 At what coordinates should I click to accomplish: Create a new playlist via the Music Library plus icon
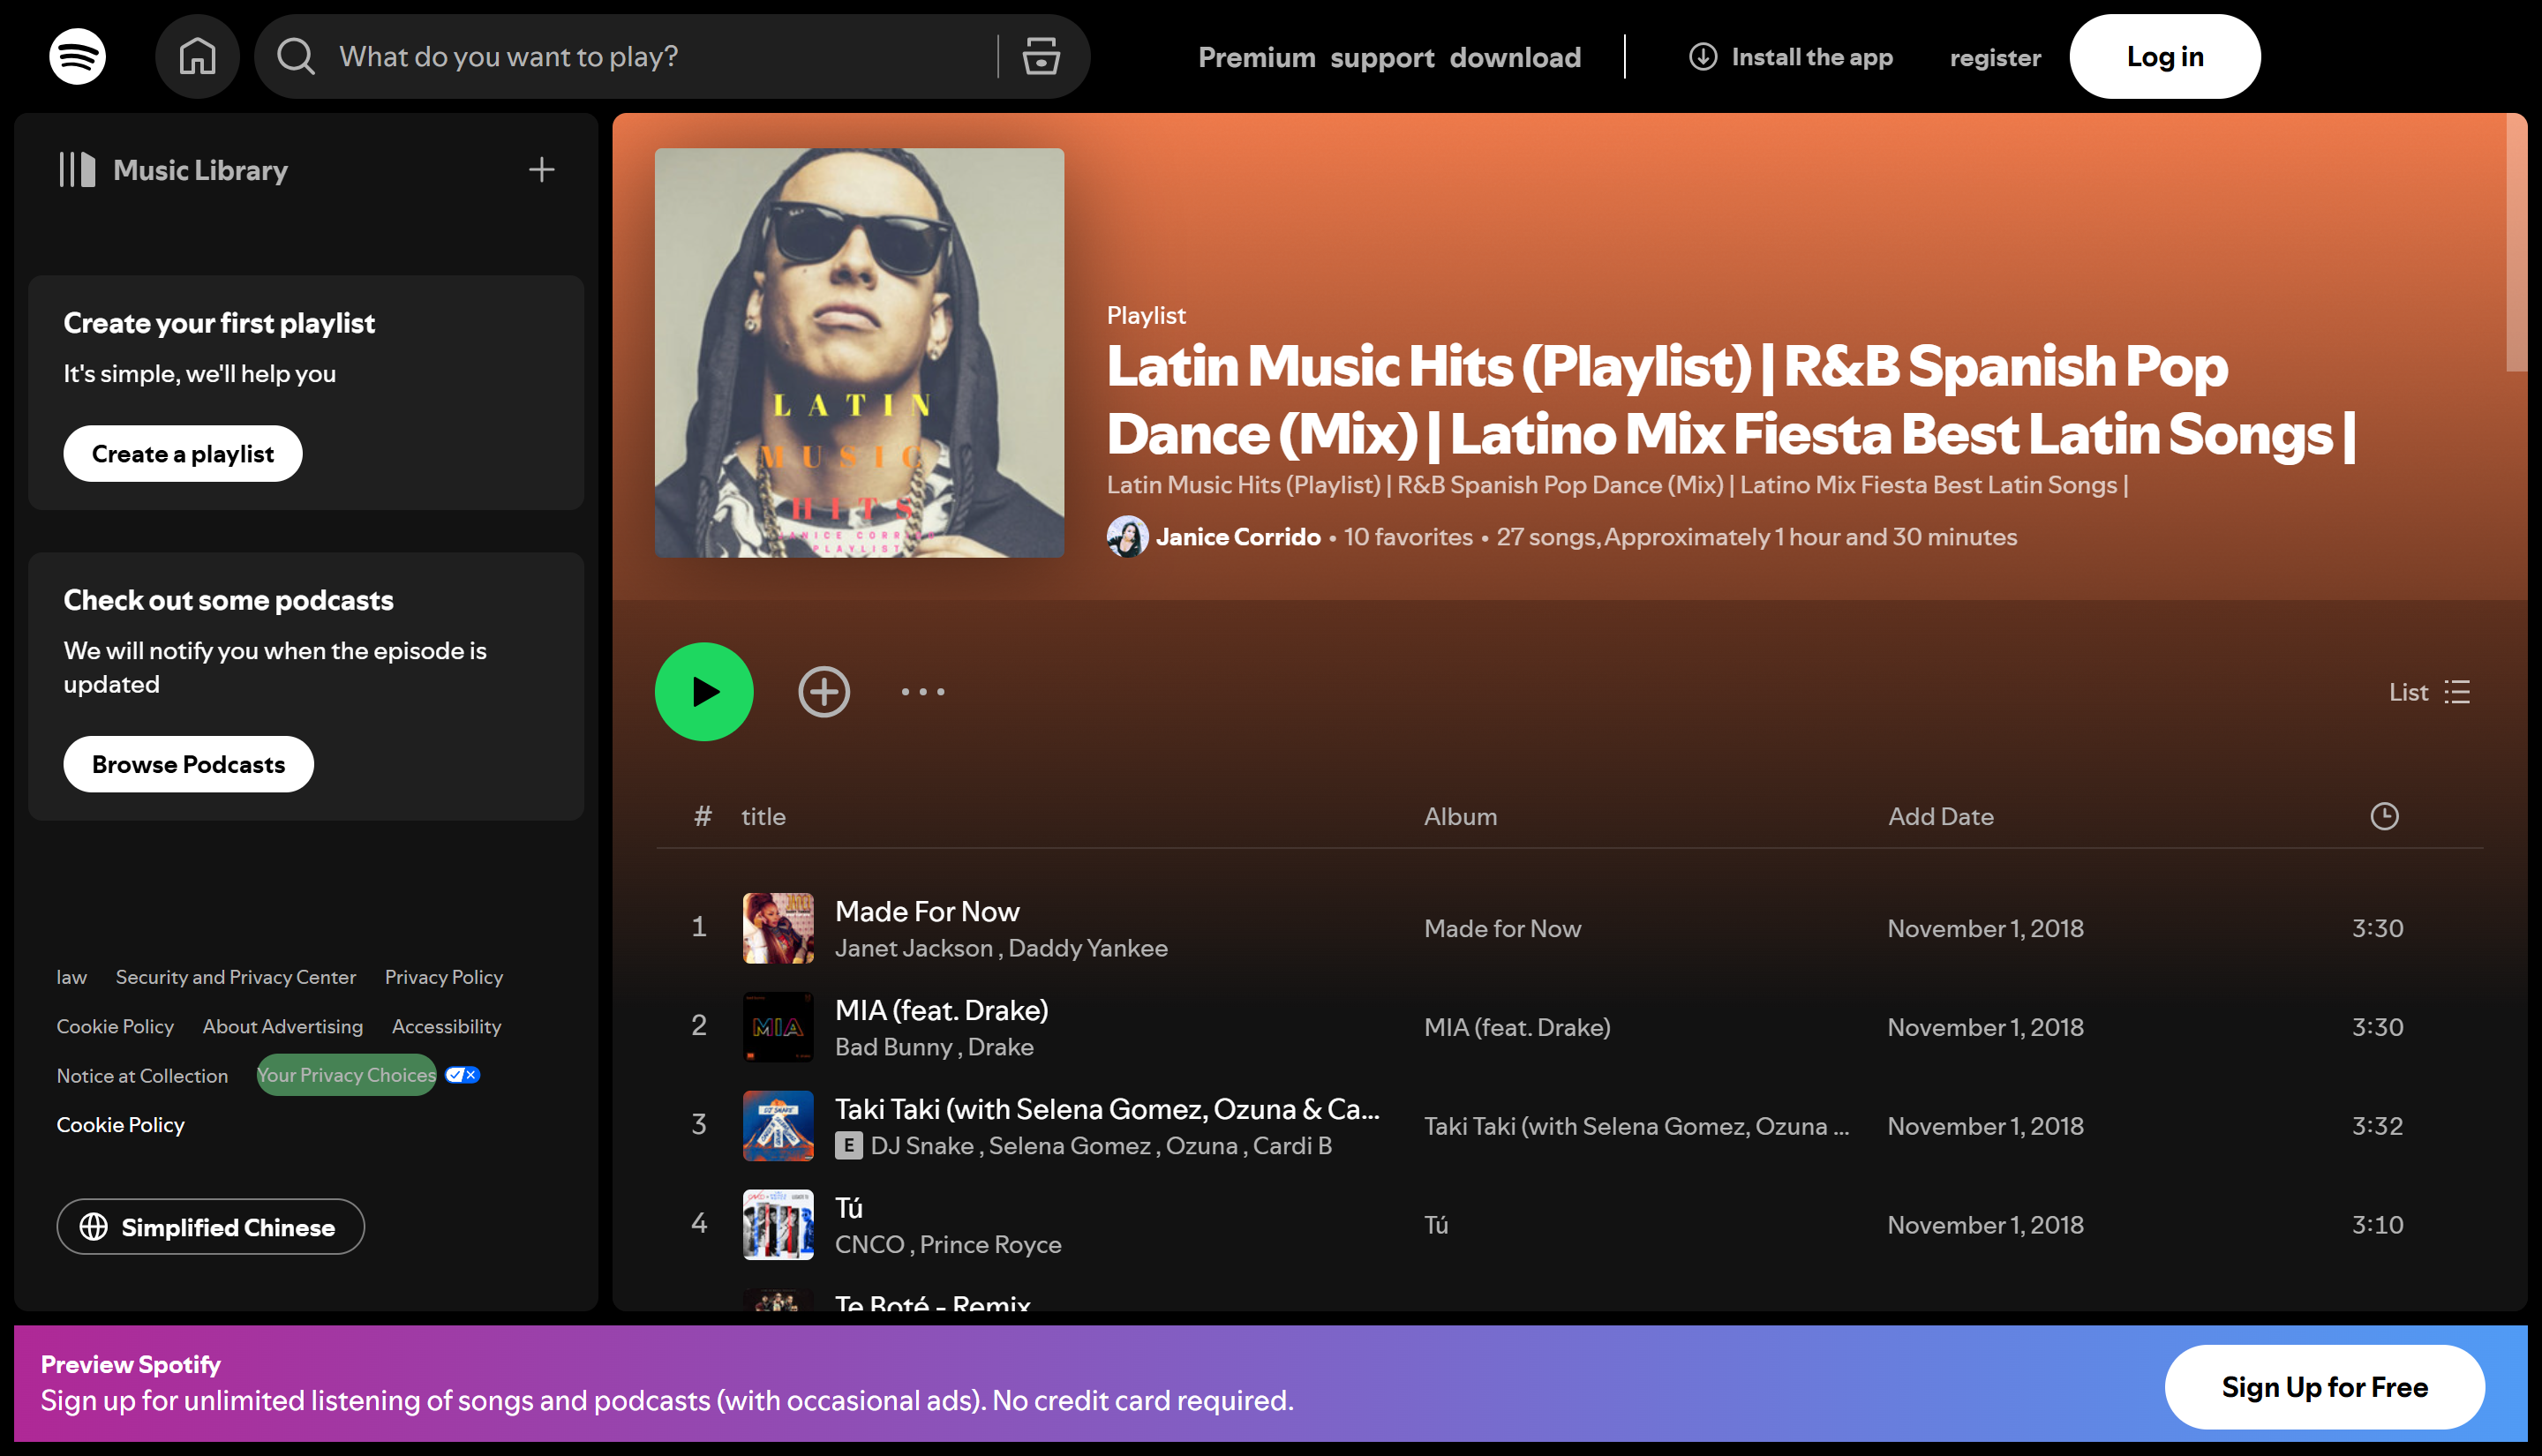pyautogui.click(x=540, y=169)
